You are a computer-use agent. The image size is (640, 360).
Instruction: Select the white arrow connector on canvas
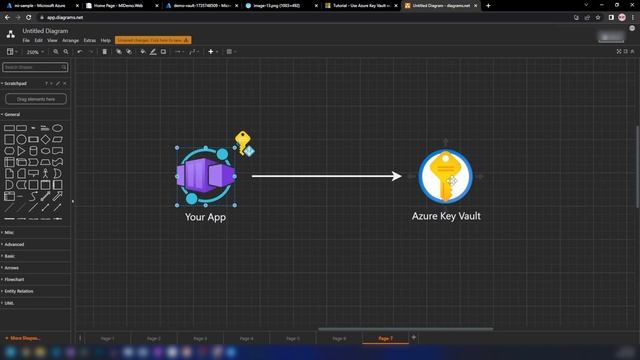(x=327, y=176)
